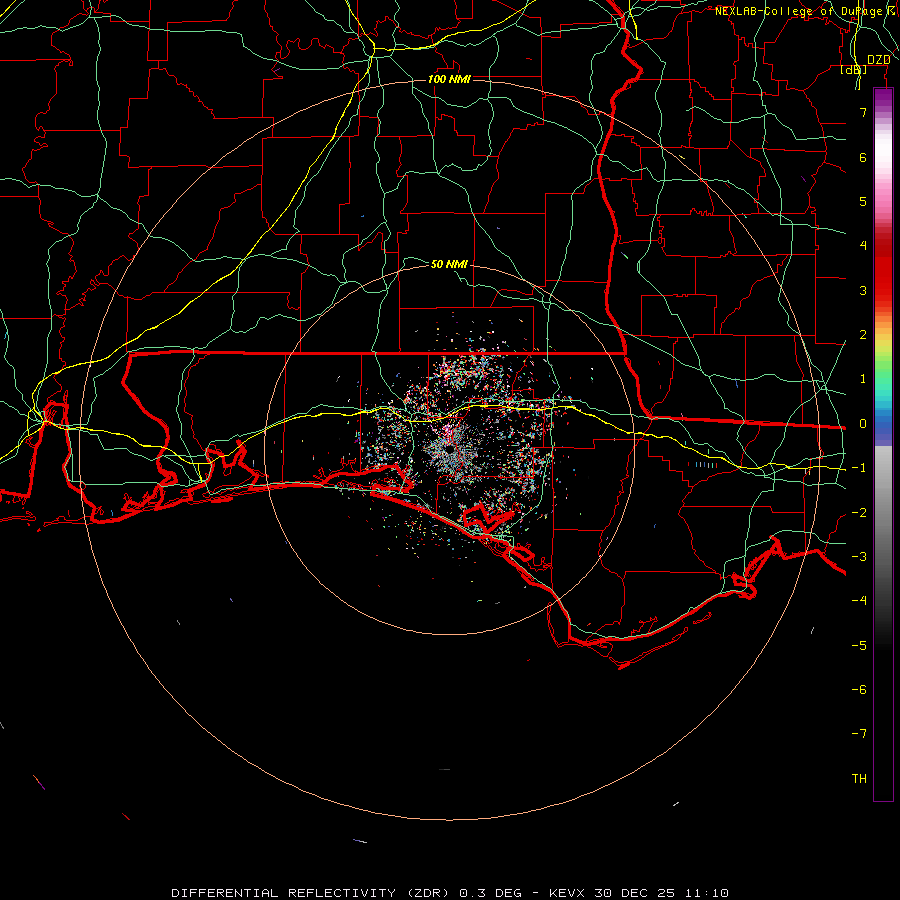Select the -3 dB tick label
900x900 pixels.
point(859,557)
